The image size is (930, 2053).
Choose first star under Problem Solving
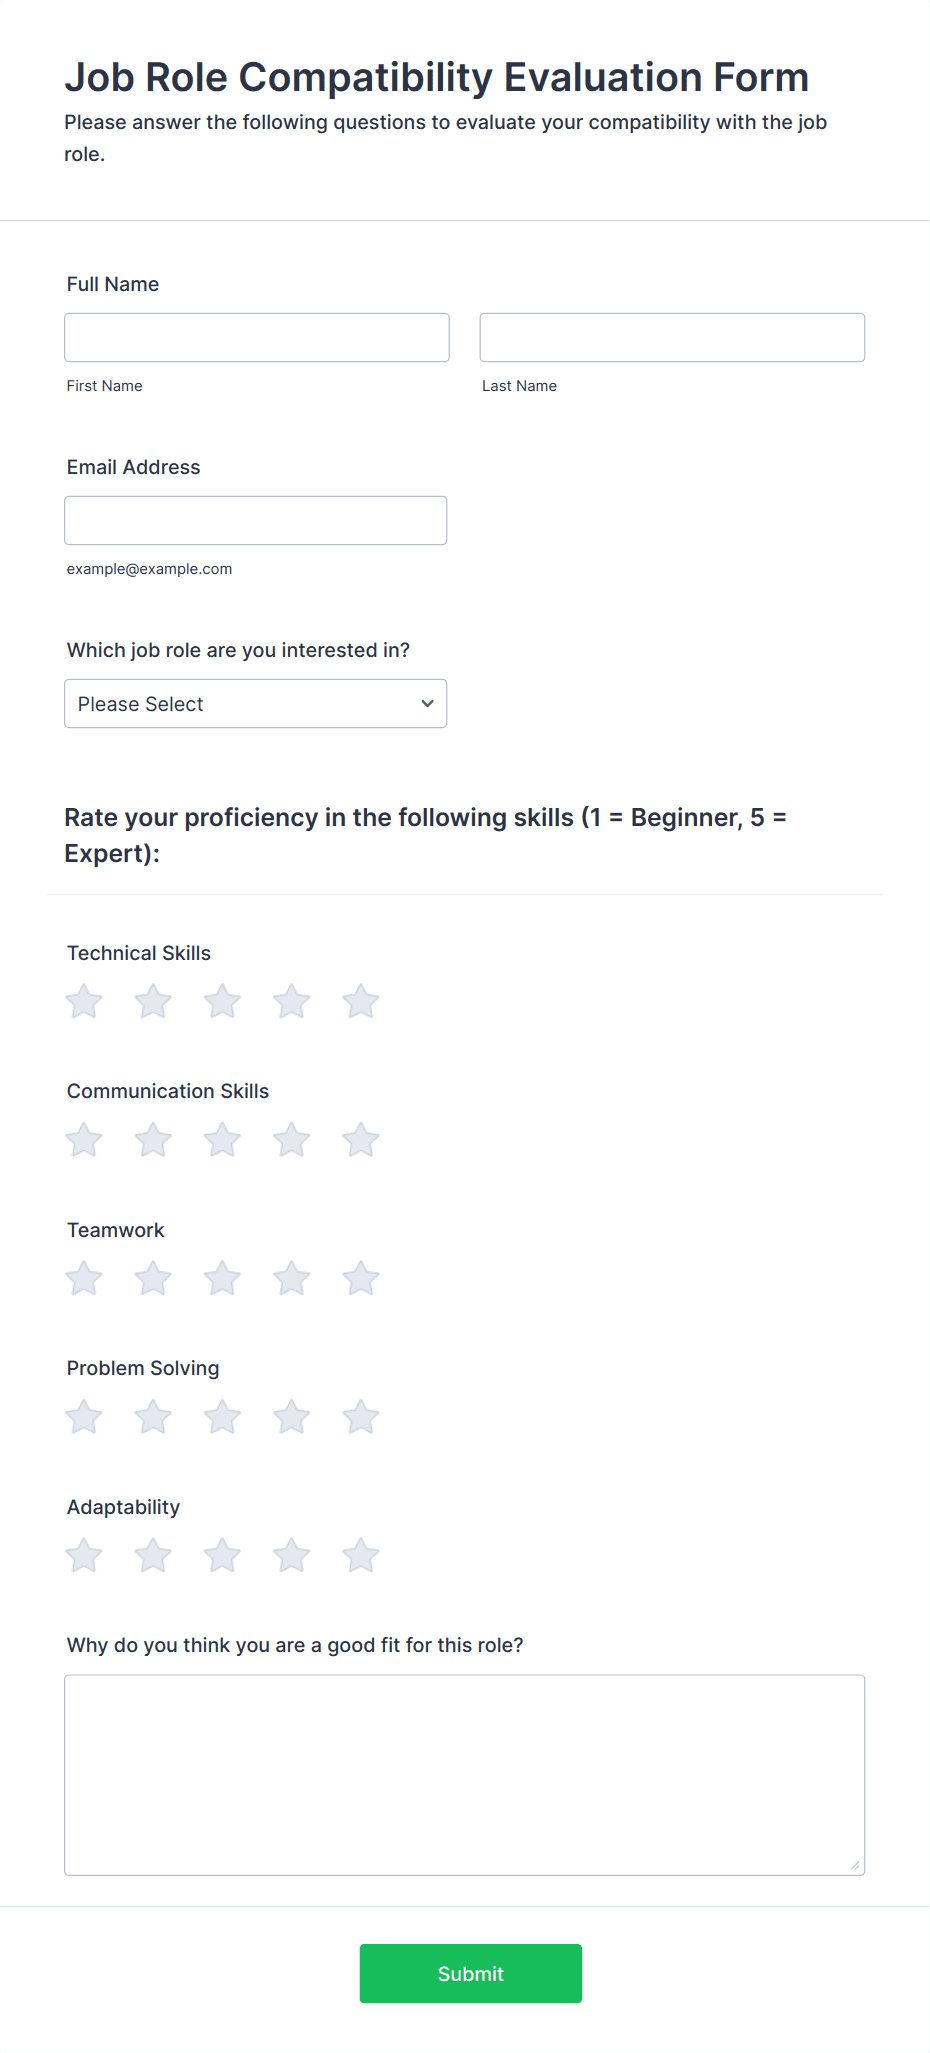click(x=84, y=1417)
